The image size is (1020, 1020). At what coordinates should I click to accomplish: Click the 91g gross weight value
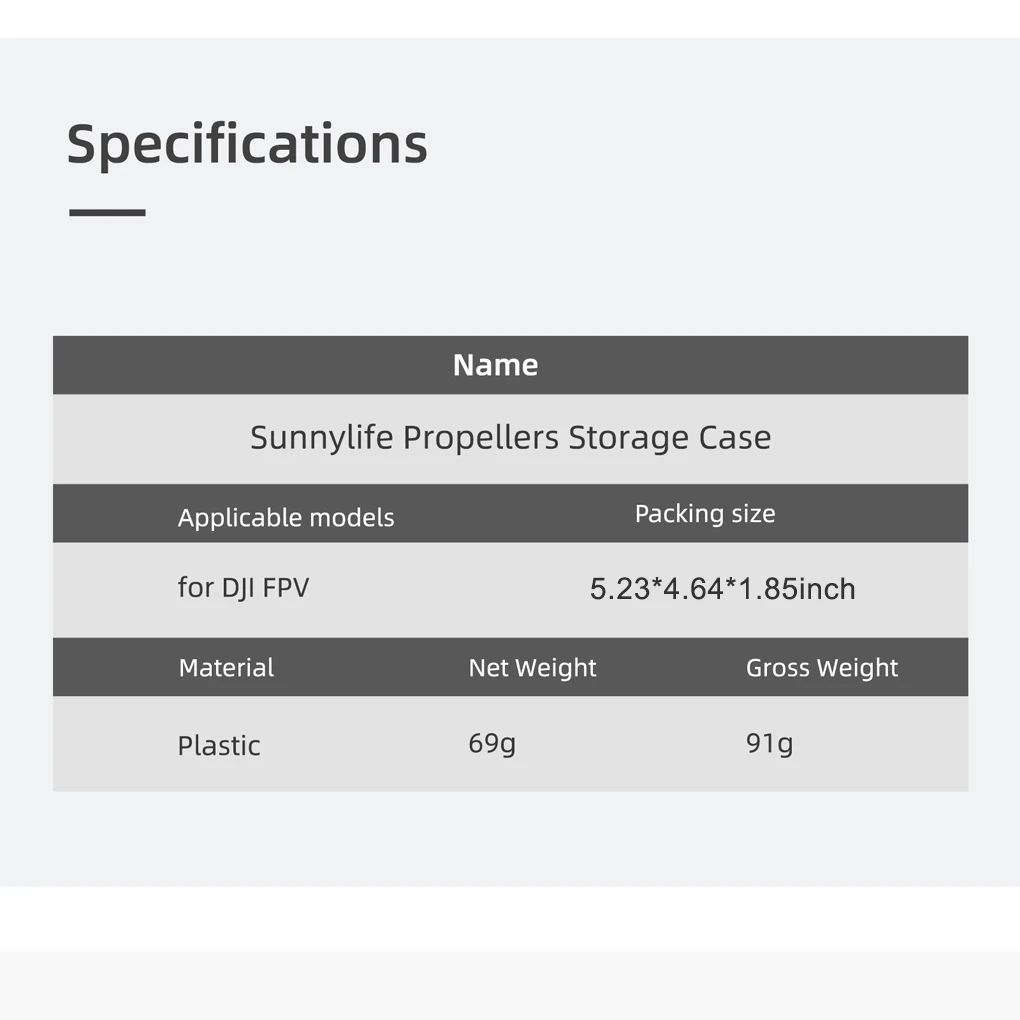tap(769, 743)
